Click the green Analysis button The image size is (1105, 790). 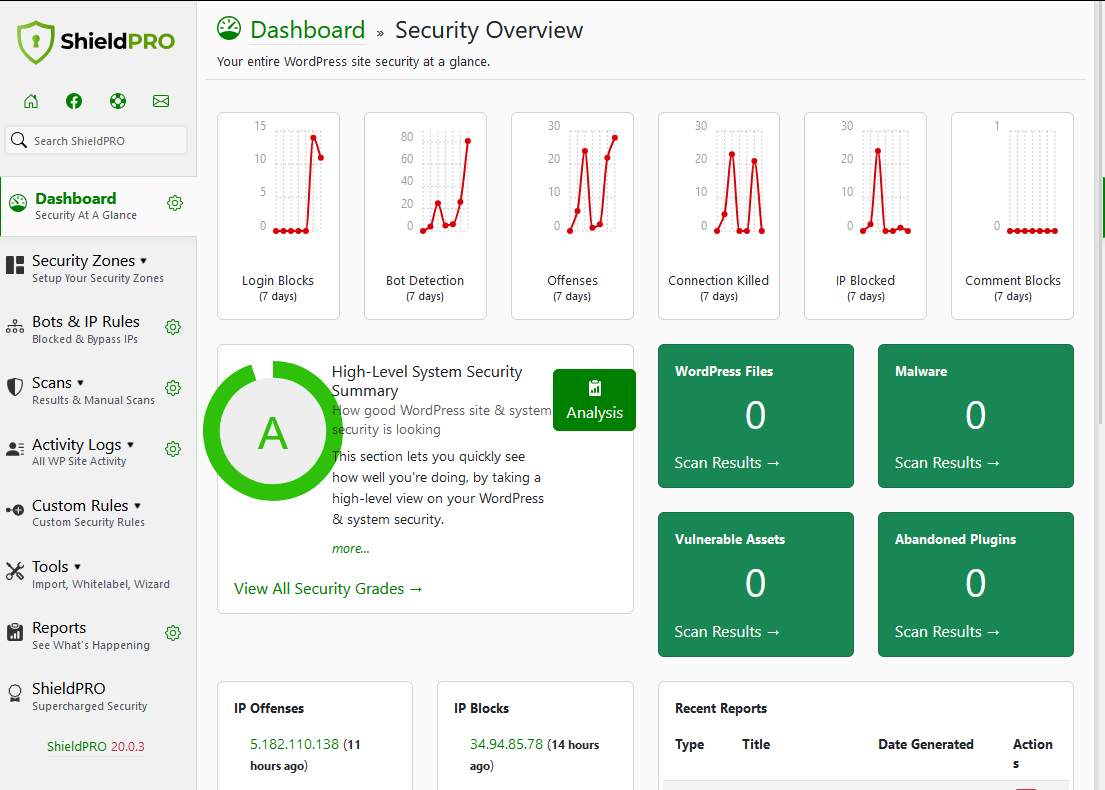(x=594, y=400)
